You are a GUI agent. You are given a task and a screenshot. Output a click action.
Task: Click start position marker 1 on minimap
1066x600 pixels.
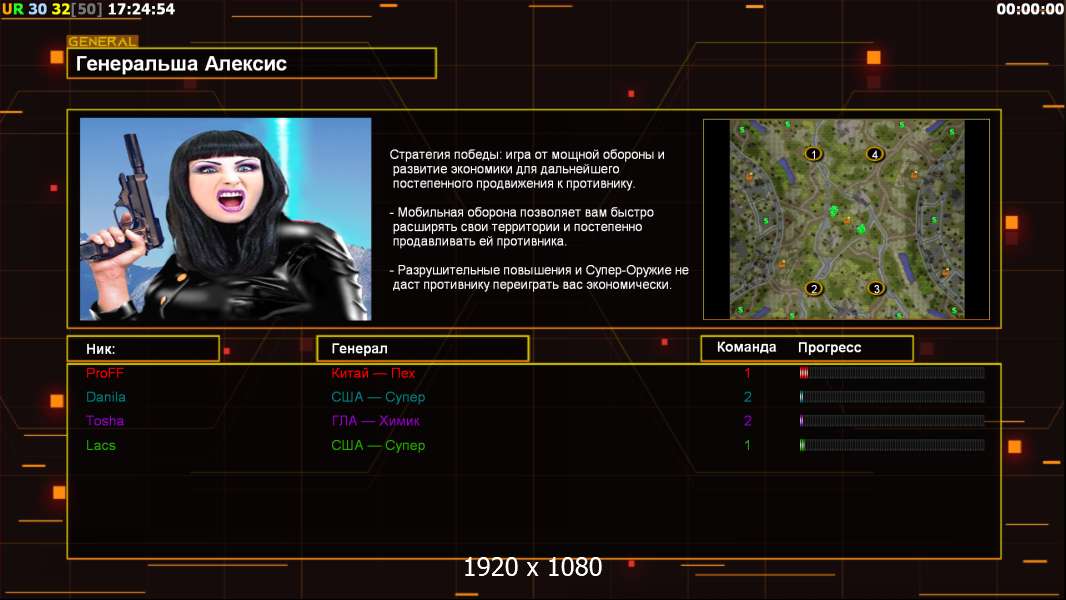pyautogui.click(x=813, y=154)
